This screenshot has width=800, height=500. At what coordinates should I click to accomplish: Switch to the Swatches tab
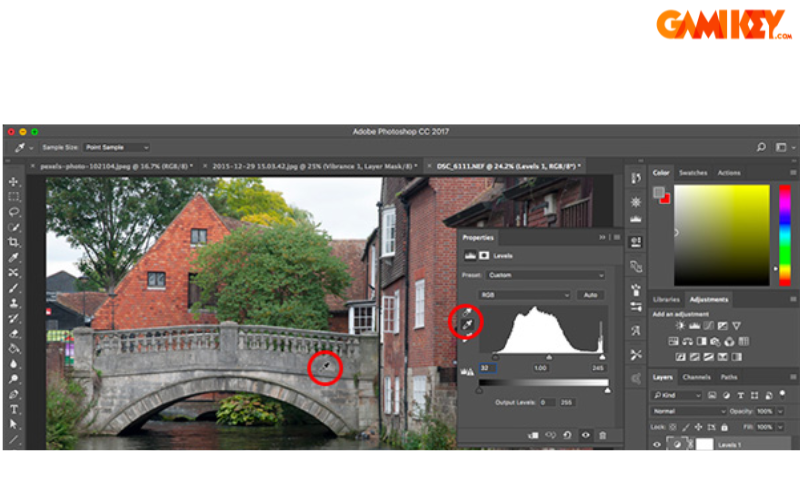coord(693,173)
